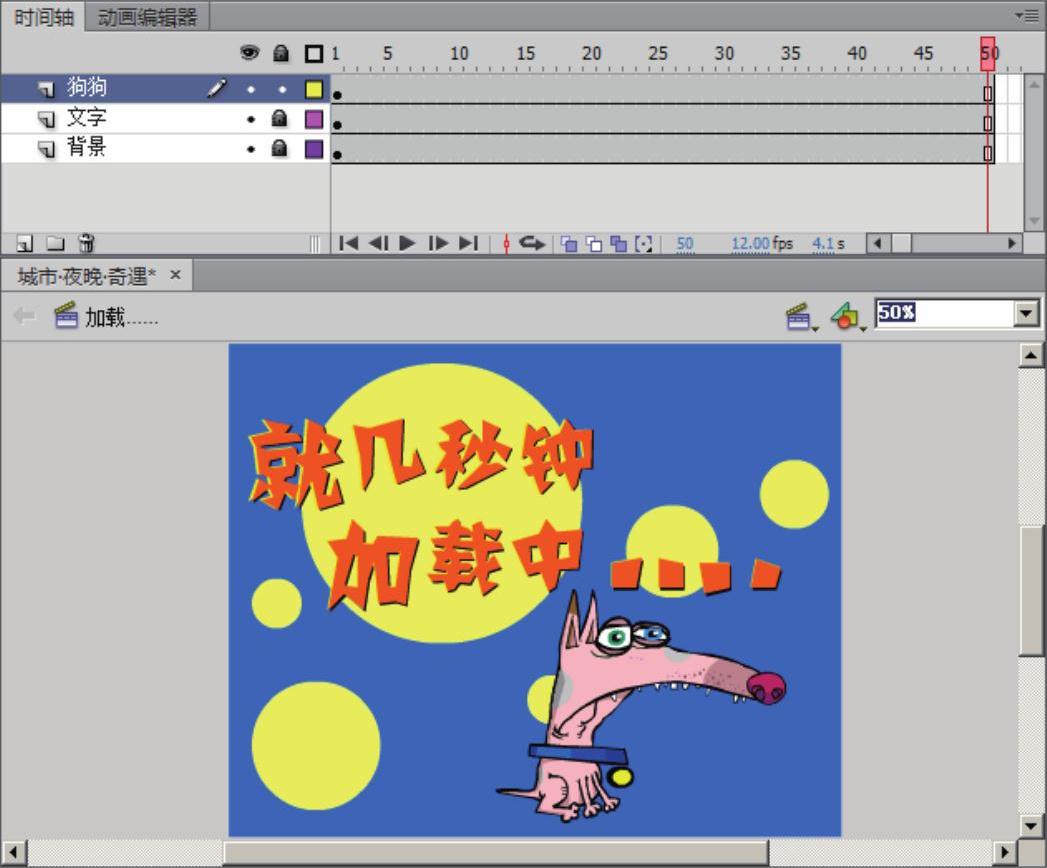Click the Center Frame icon
Image resolution: width=1047 pixels, height=868 pixels.
506,243
